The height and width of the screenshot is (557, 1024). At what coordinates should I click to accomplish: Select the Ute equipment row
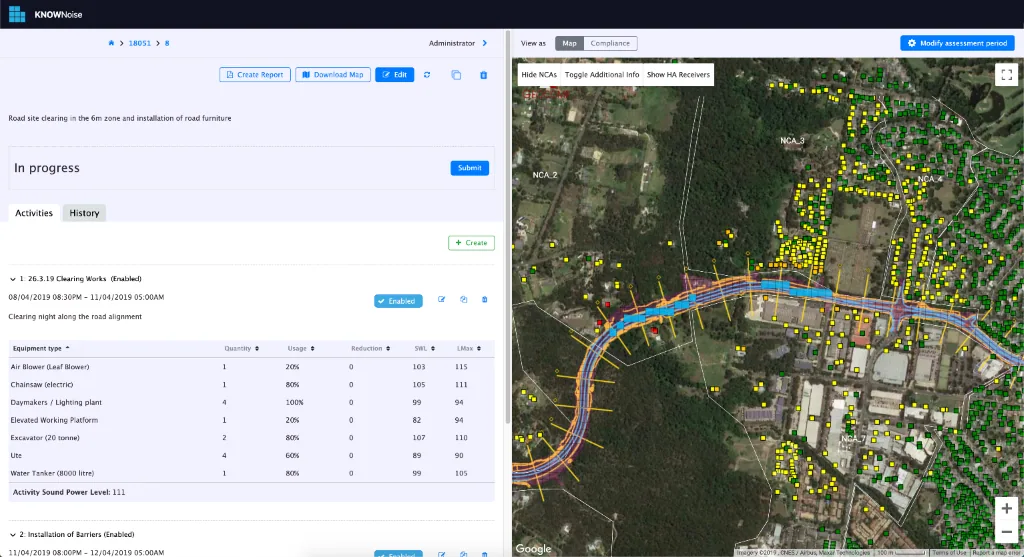pyautogui.click(x=251, y=455)
